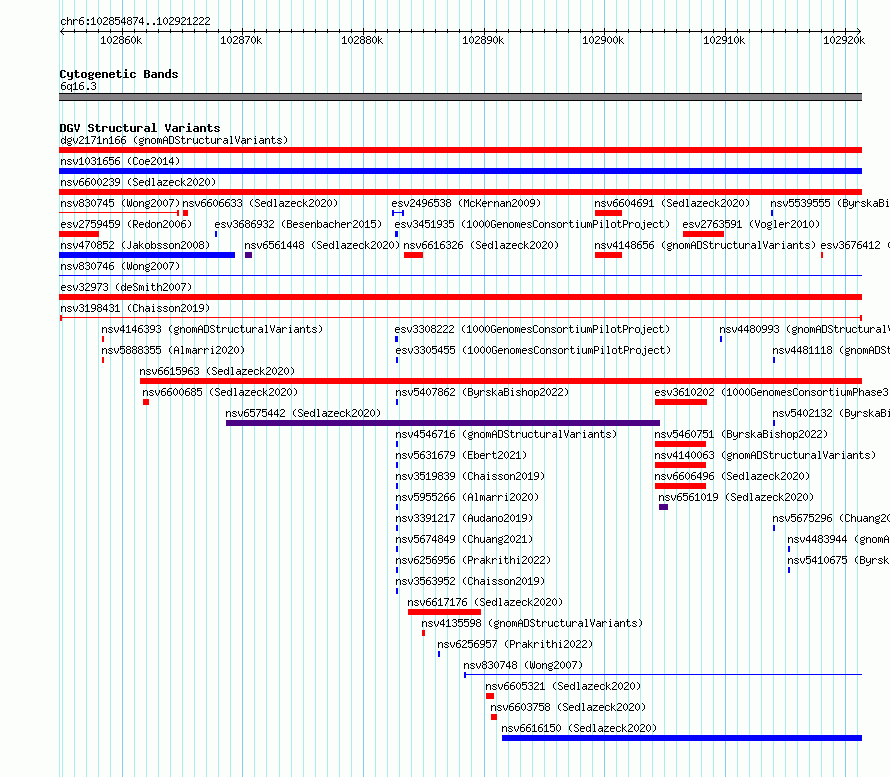Viewport: 890px width, 777px height.
Task: Click nsv5402132 ByrskaBishop label
Action: 830,413
